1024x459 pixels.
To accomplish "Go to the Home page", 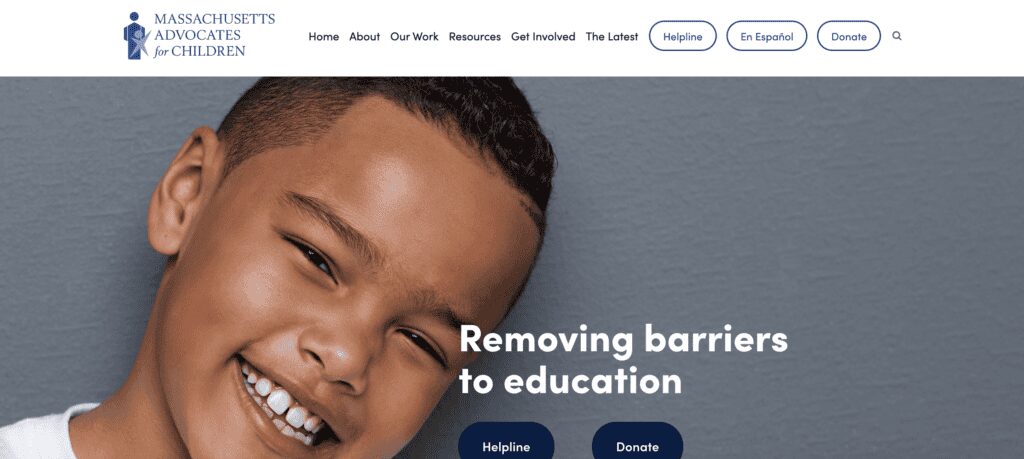I will point(324,37).
